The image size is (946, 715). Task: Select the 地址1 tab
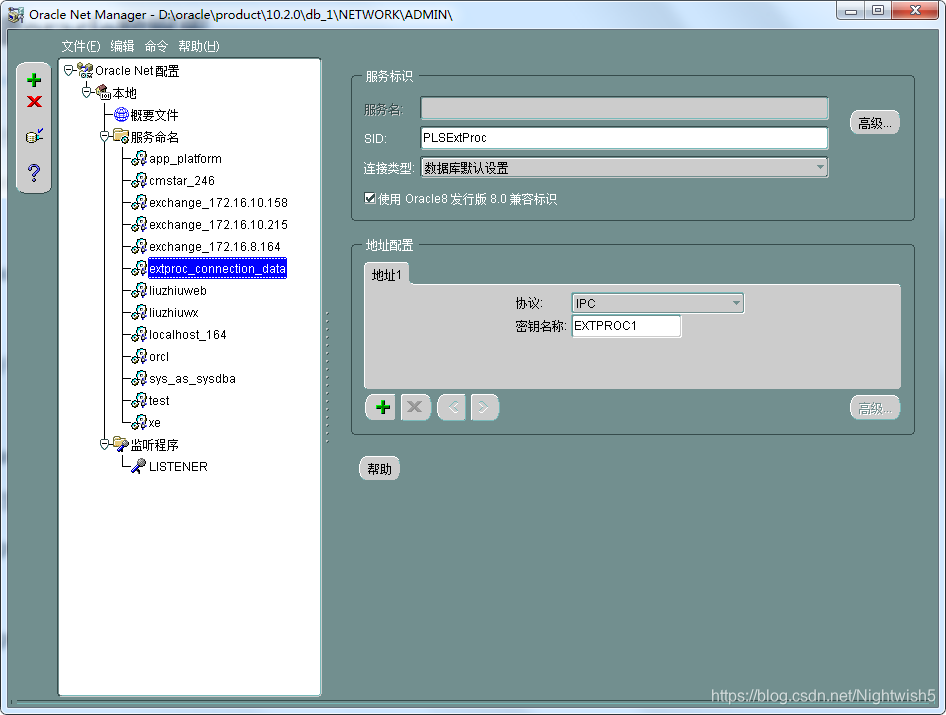(387, 275)
